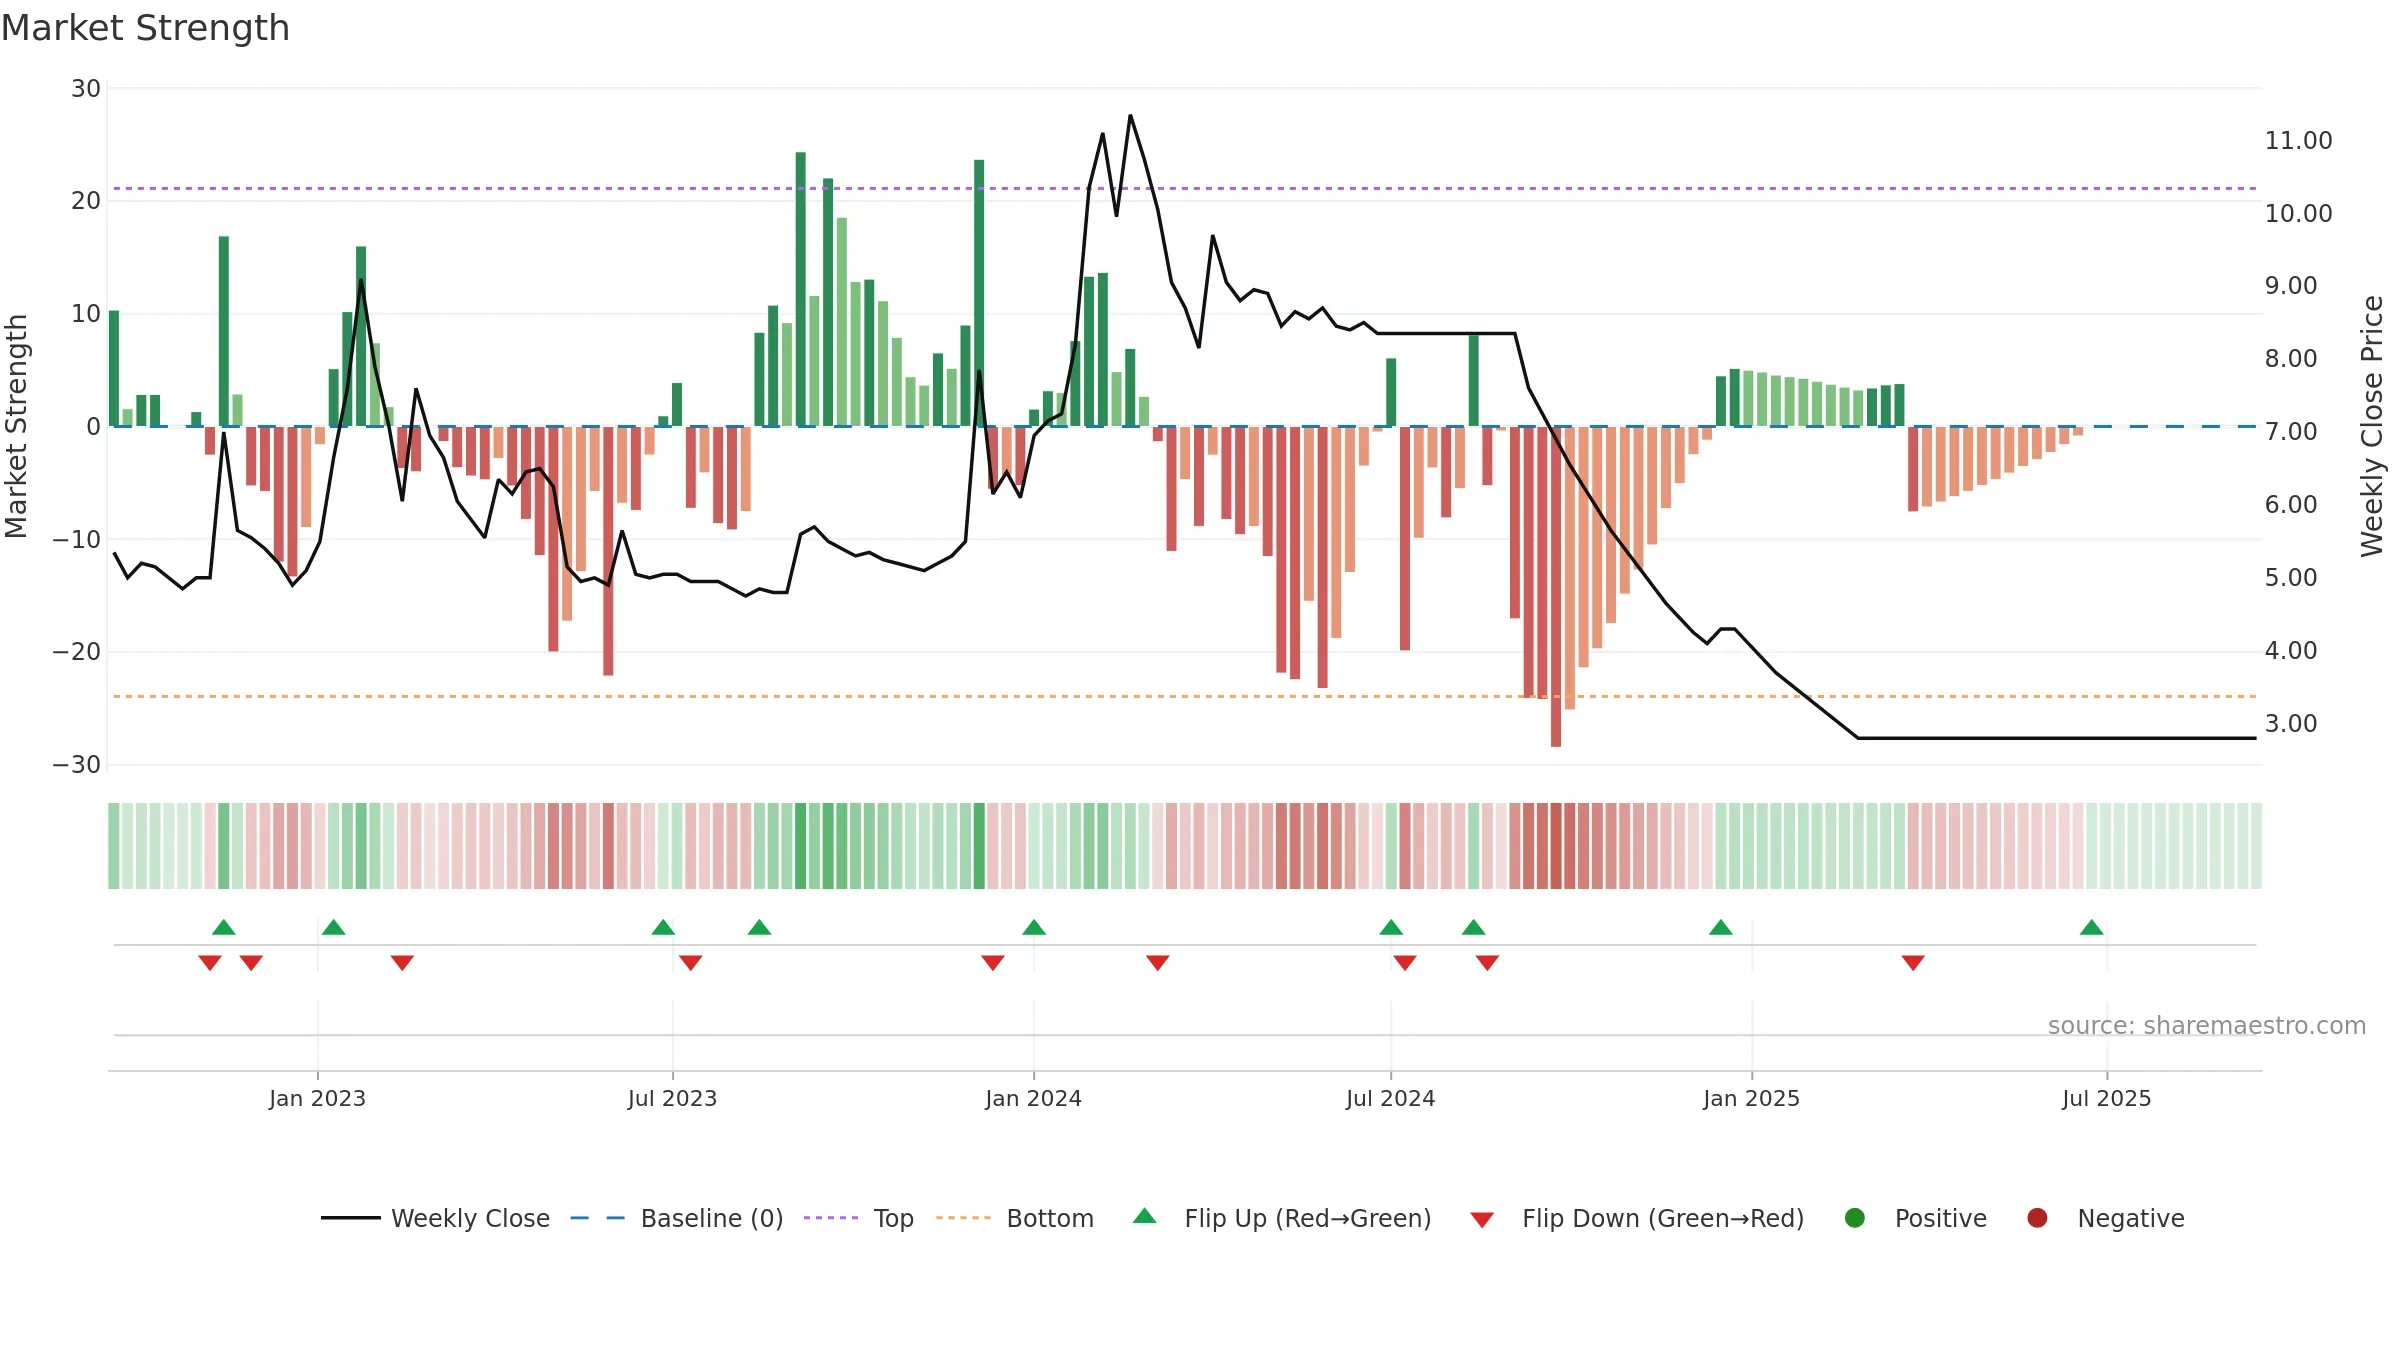The image size is (2400, 1350).
Task: Click the flip-up marker at Jul 2024
Action: tap(1391, 927)
